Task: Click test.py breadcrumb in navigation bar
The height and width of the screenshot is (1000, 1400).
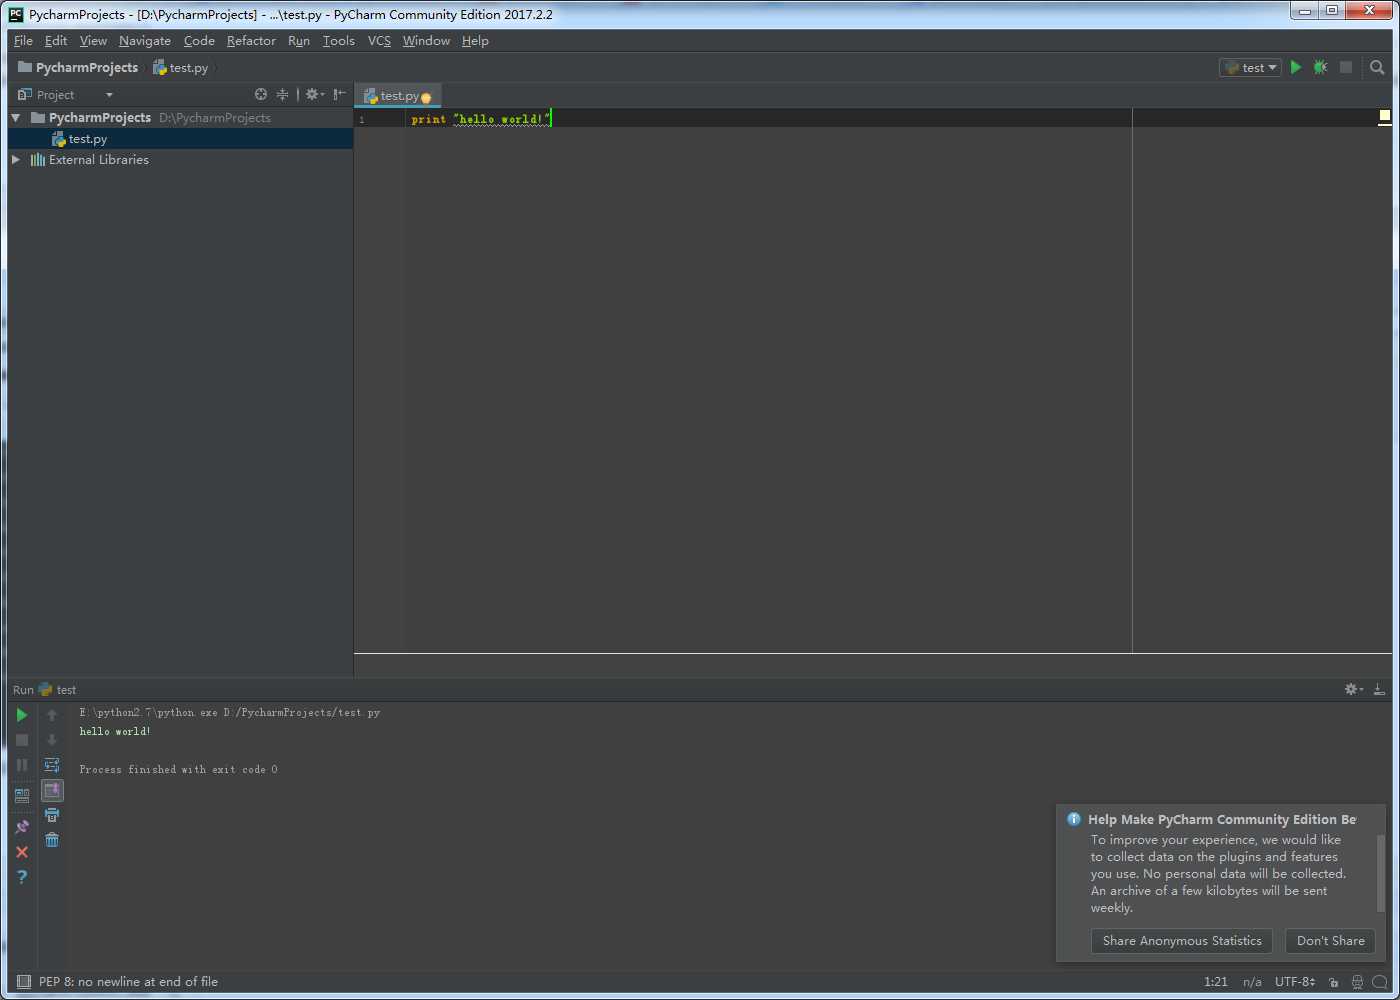Action: (181, 67)
